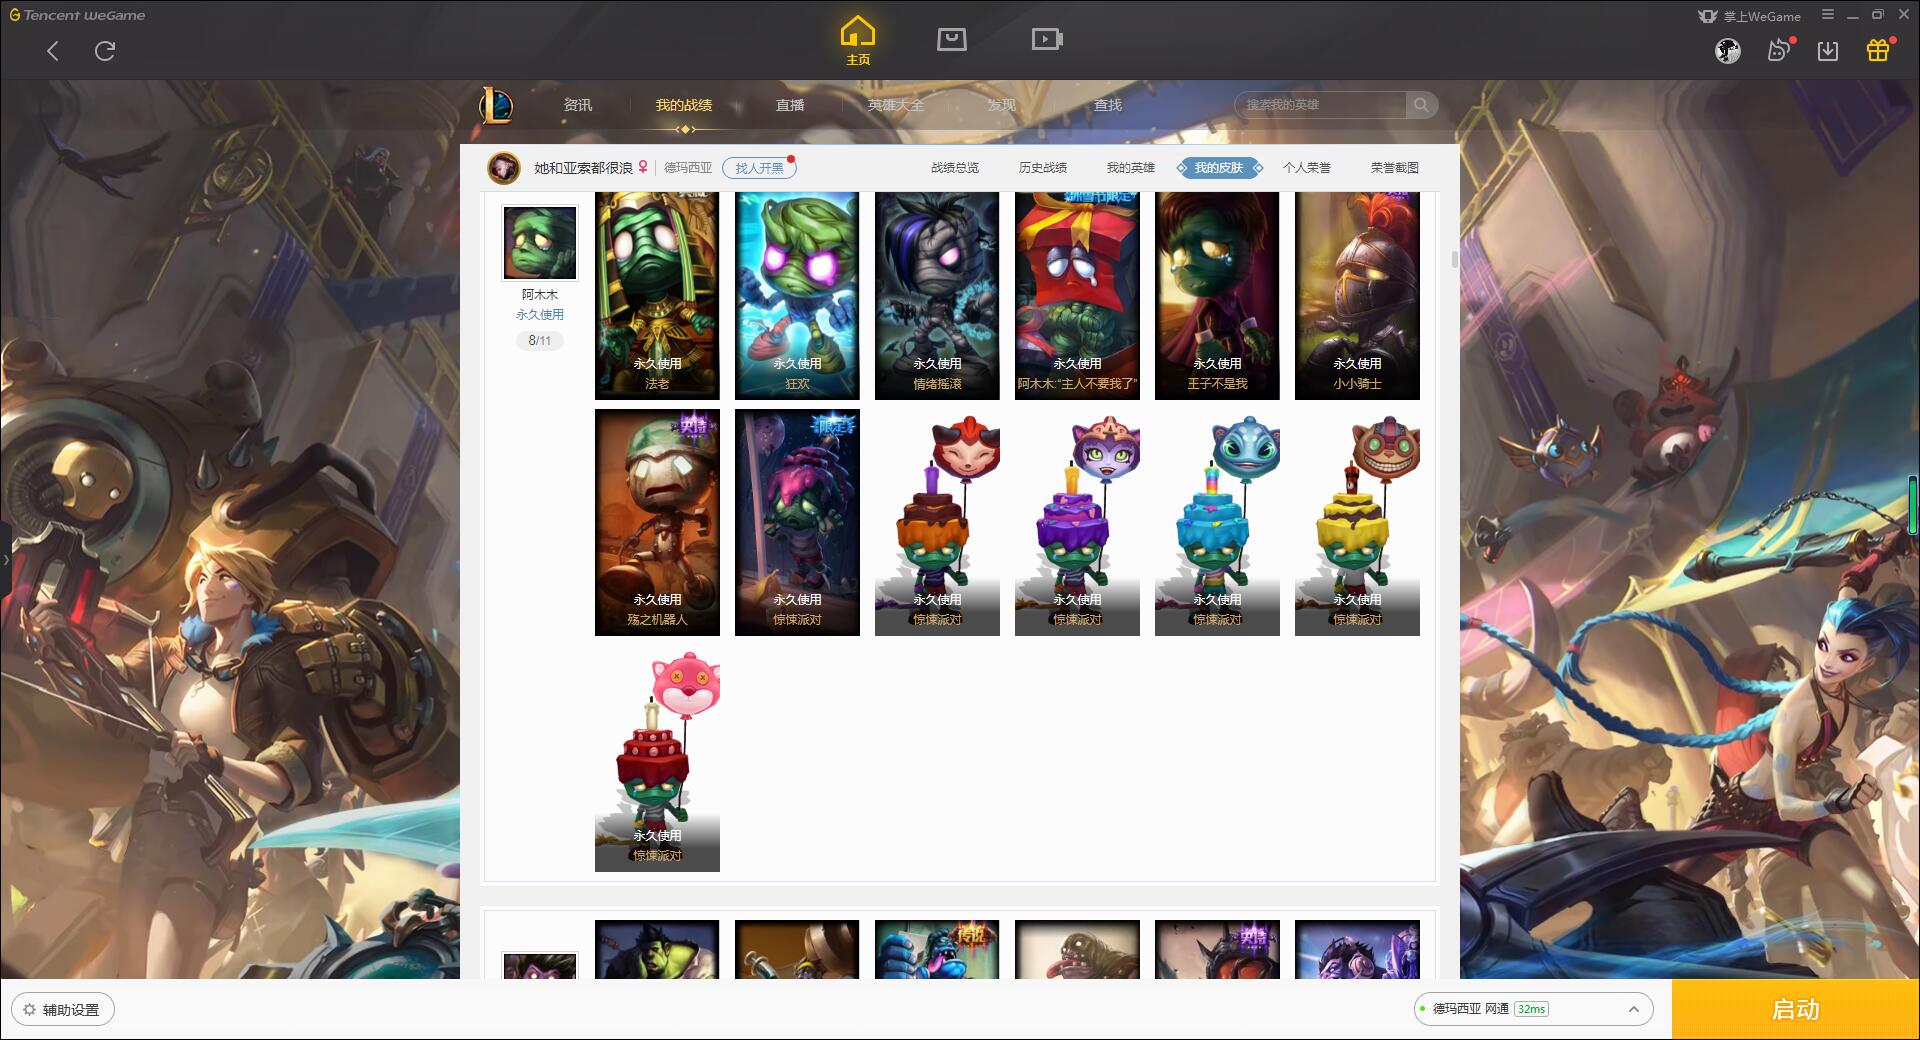The height and width of the screenshot is (1040, 1920).
Task: Open the flame-cat notifications icon
Action: 1779,50
